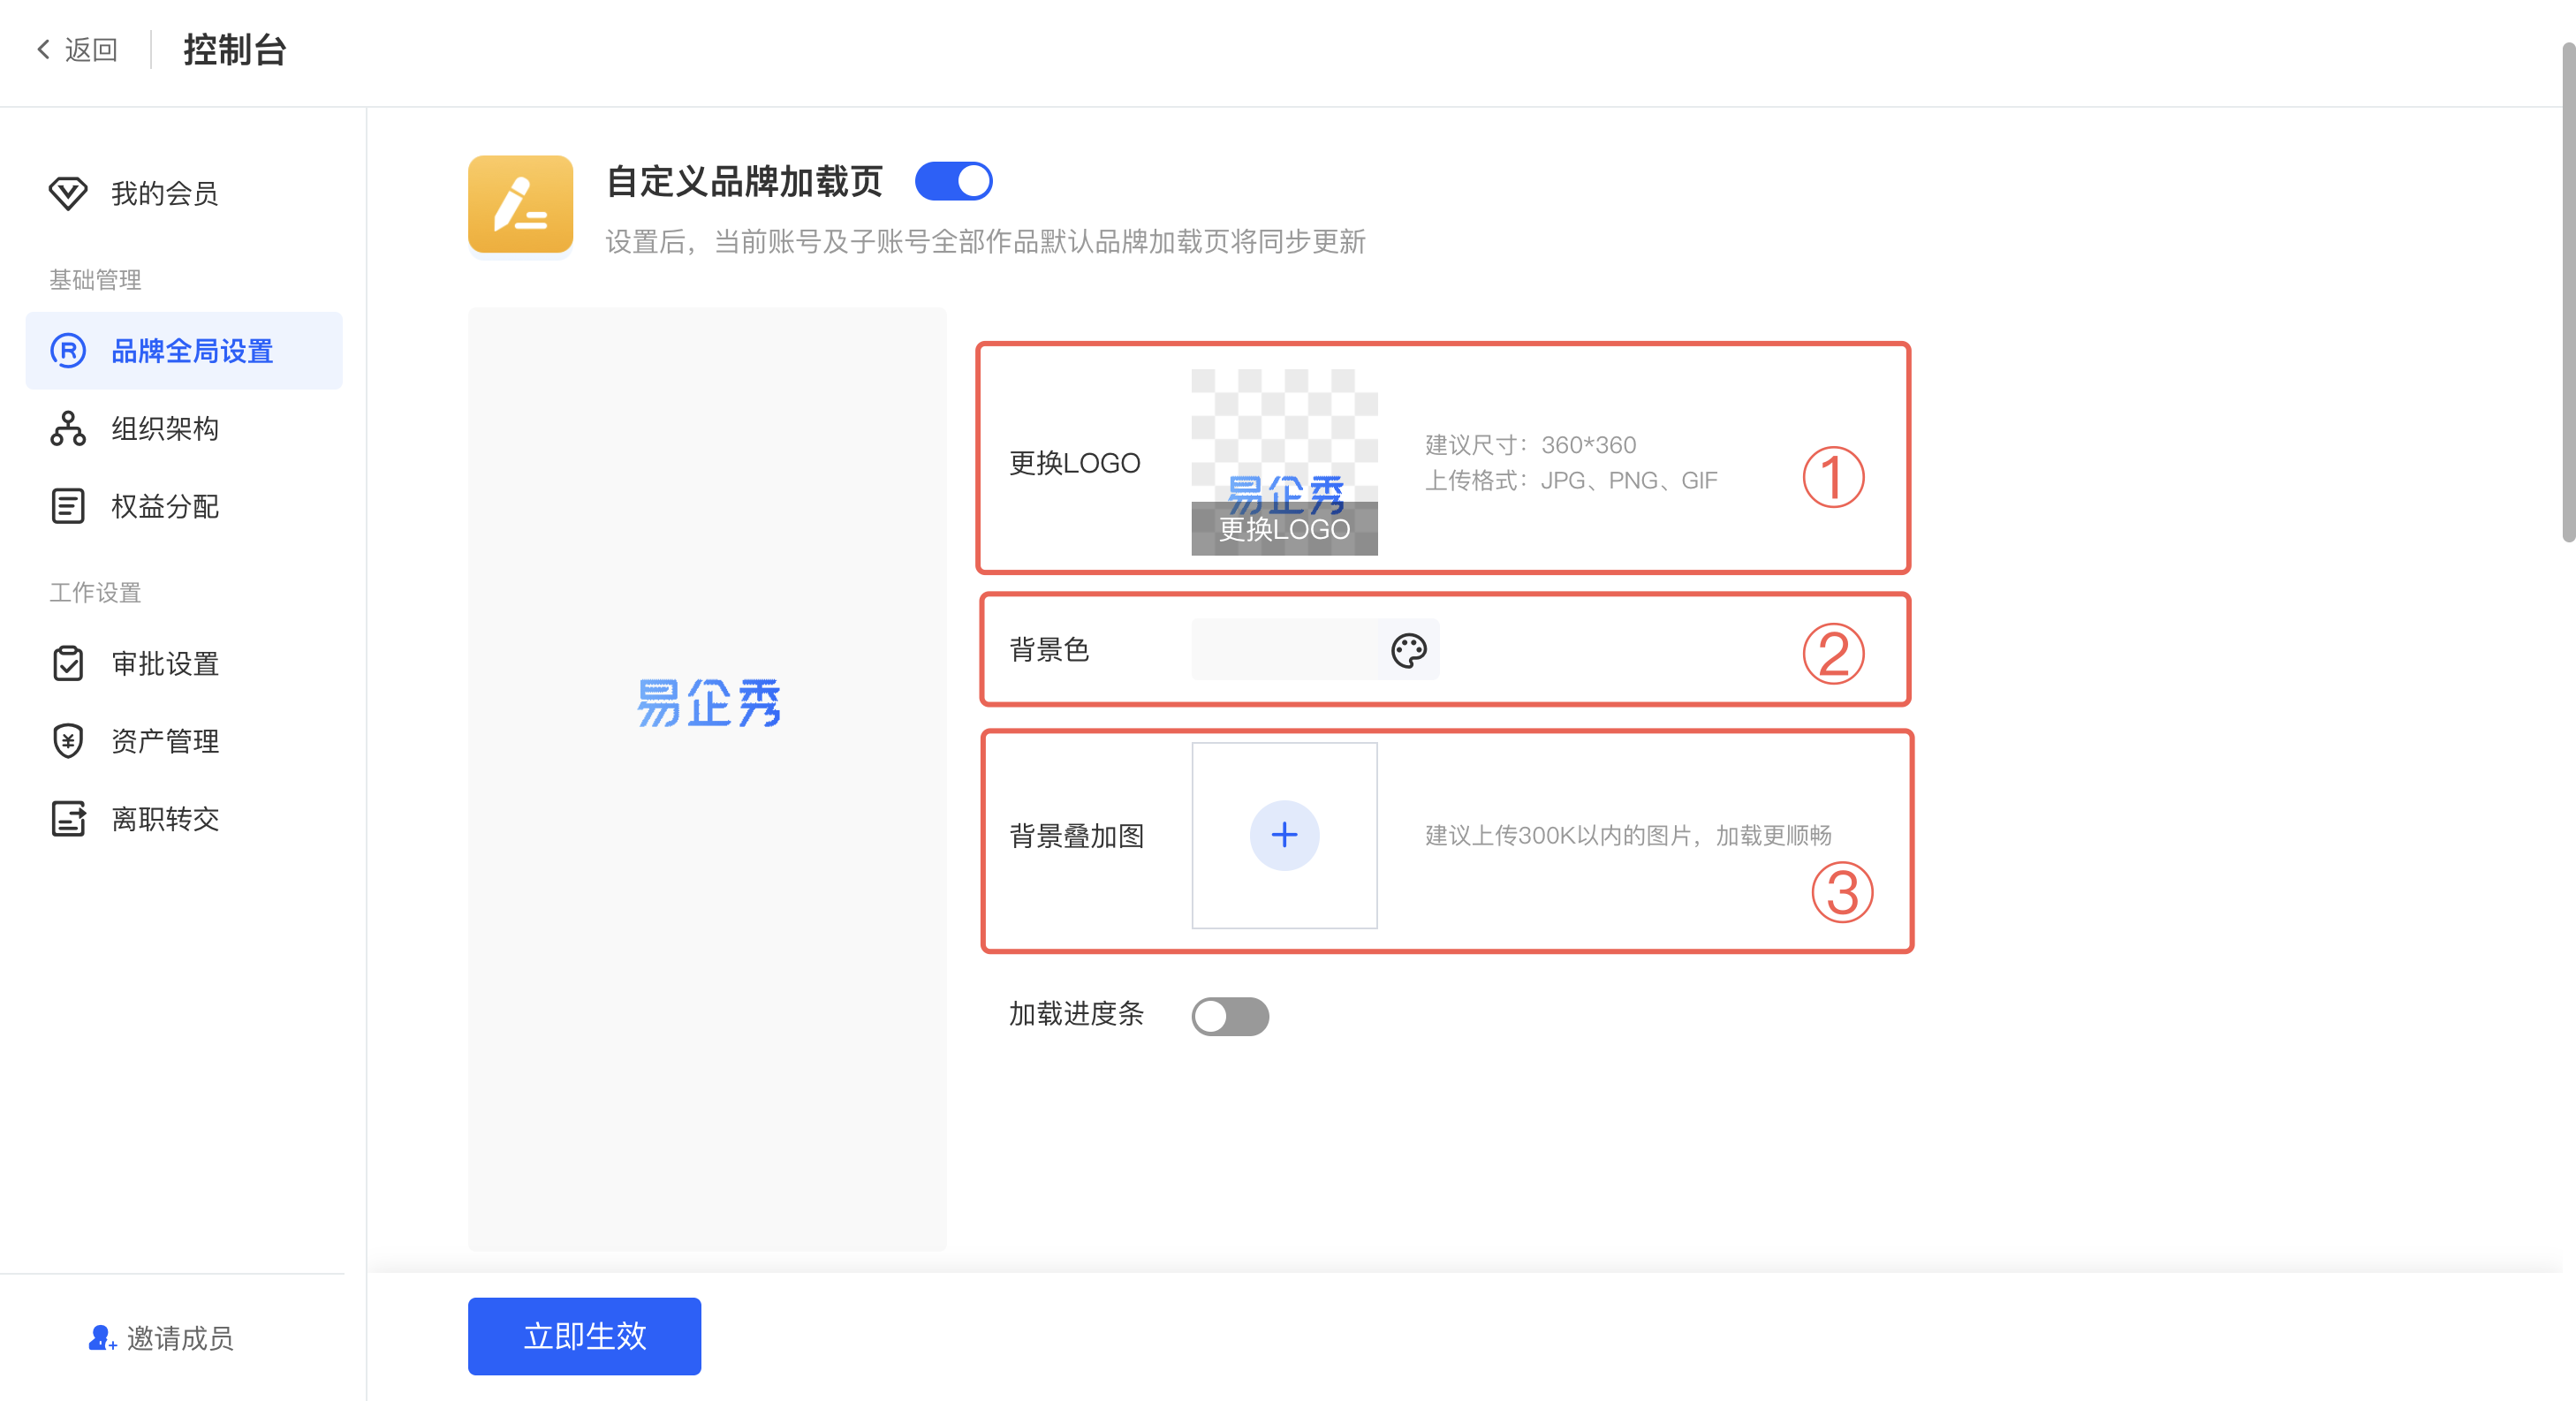This screenshot has width=2576, height=1401.
Task: Click 邀请成员 link at bottom
Action: (x=162, y=1338)
